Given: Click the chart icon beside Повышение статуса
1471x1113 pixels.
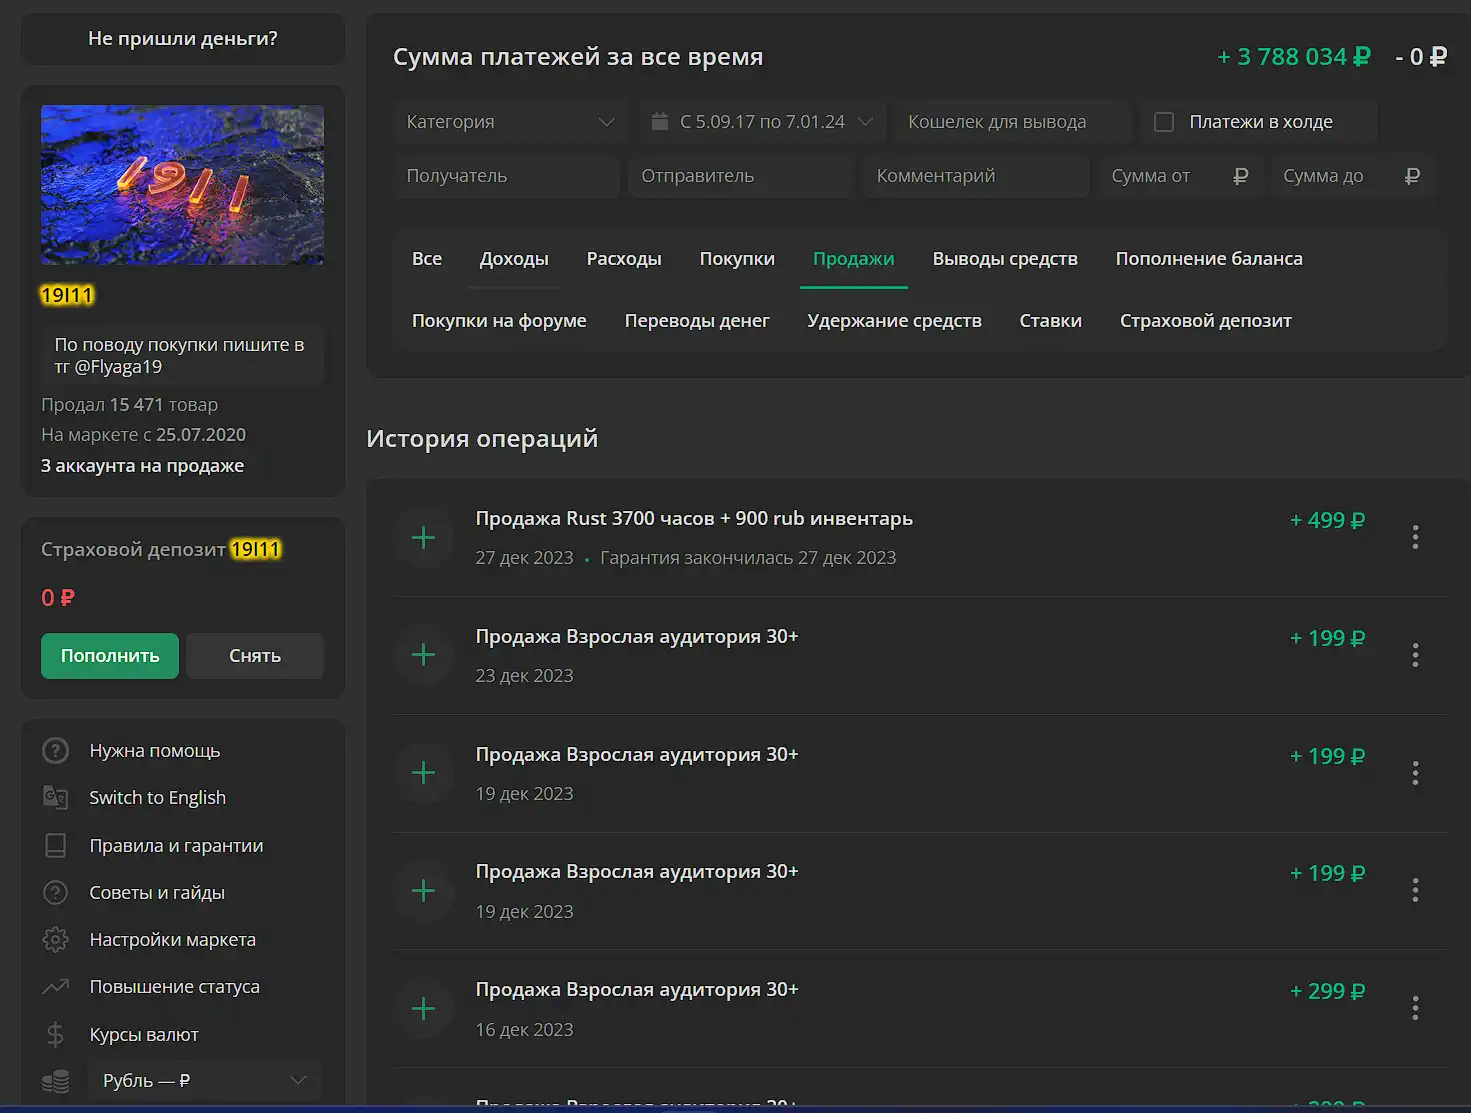Looking at the screenshot, I should click(x=56, y=986).
